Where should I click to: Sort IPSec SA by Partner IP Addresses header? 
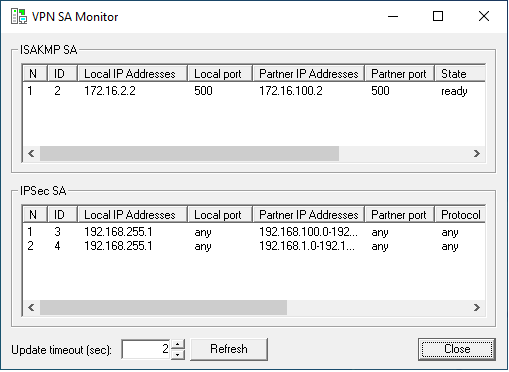309,214
